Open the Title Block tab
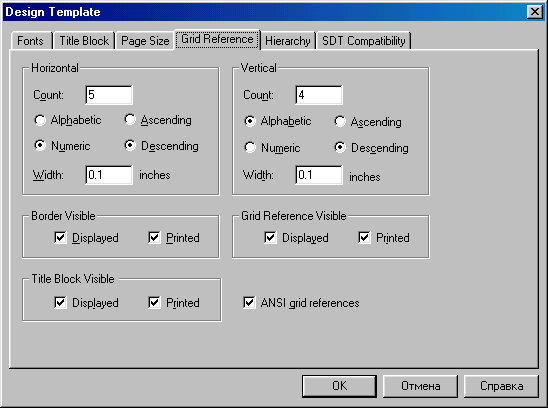Image resolution: width=548 pixels, height=408 pixels. click(x=84, y=41)
